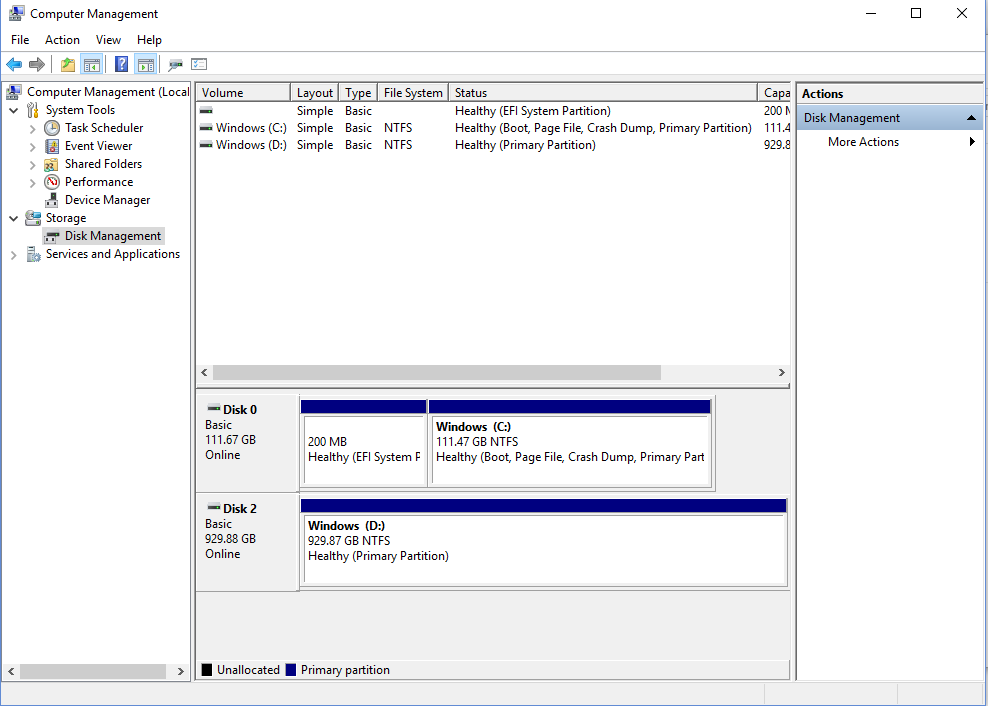This screenshot has width=988, height=706.
Task: Select the Windows (D:) volume row
Action: (x=249, y=144)
